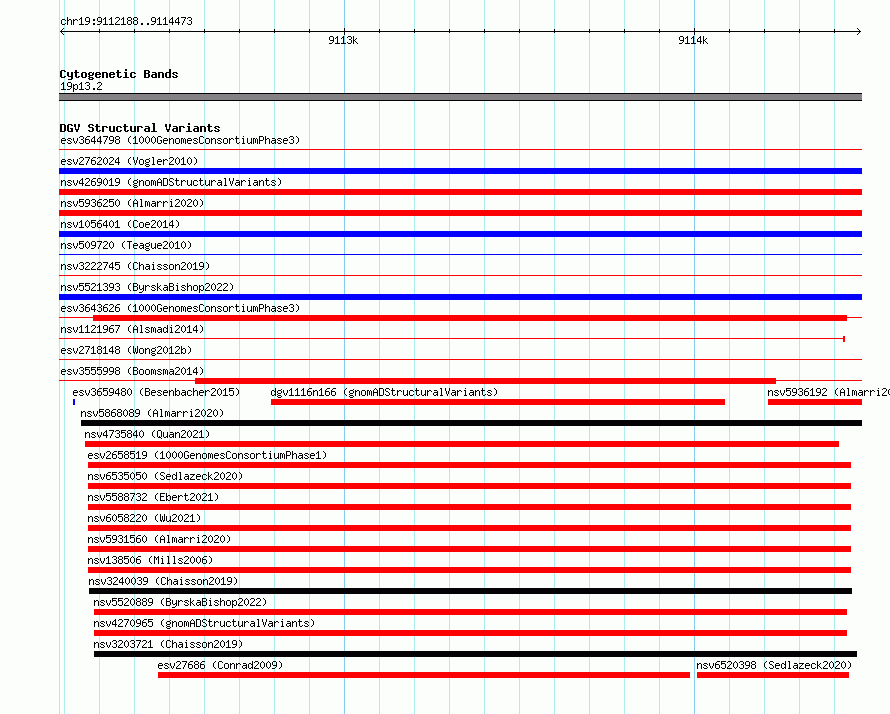
Task: Select the nsv5936250 Almarri2020 label
Action: [x=132, y=203]
